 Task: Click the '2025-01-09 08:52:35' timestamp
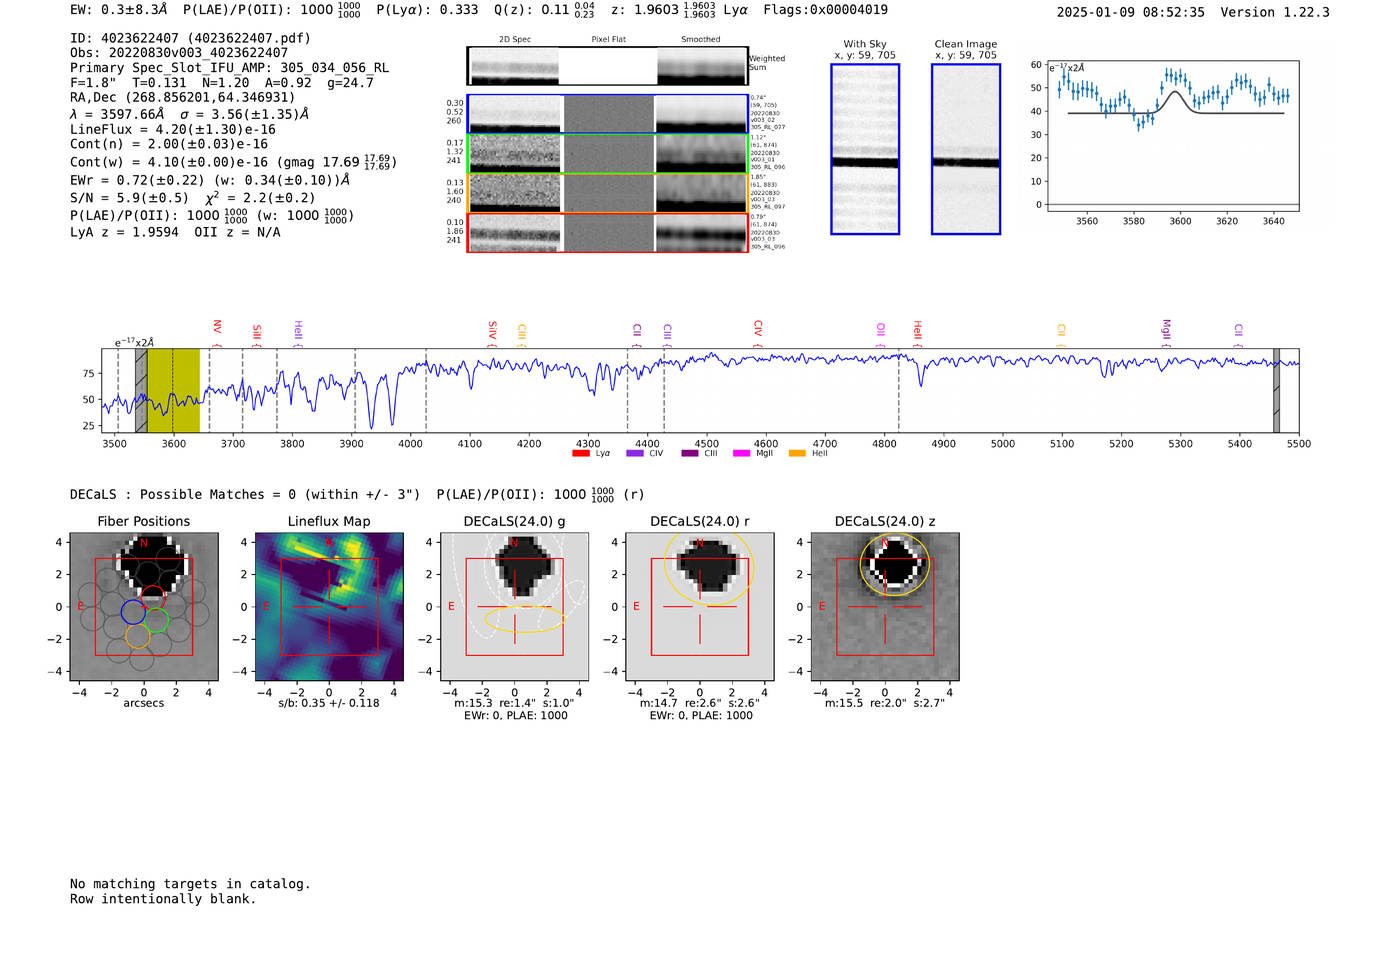point(1131,12)
